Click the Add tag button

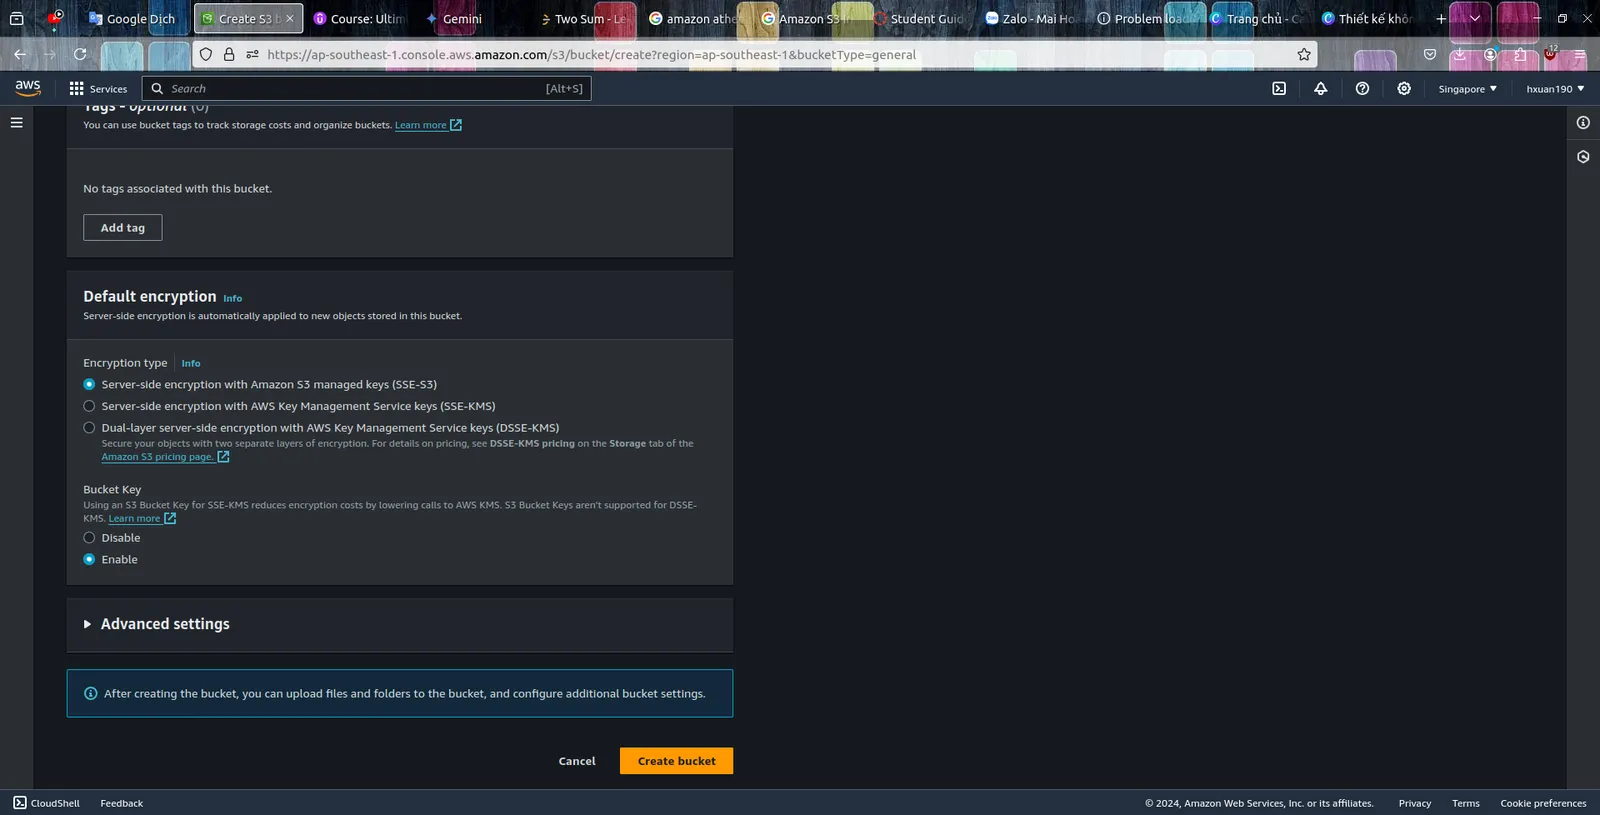122,228
